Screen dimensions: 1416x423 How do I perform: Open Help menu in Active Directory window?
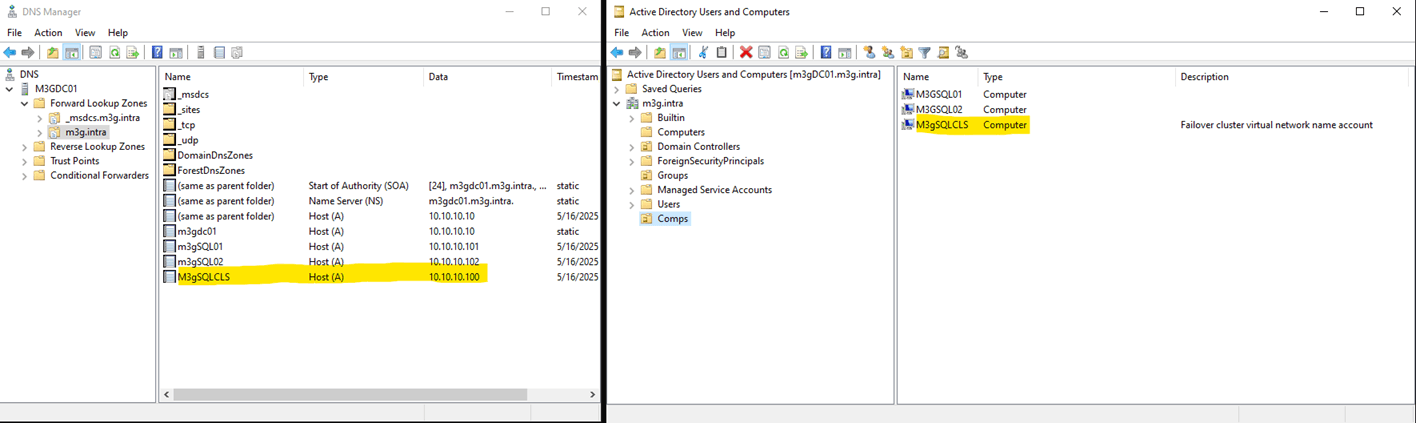coord(725,33)
